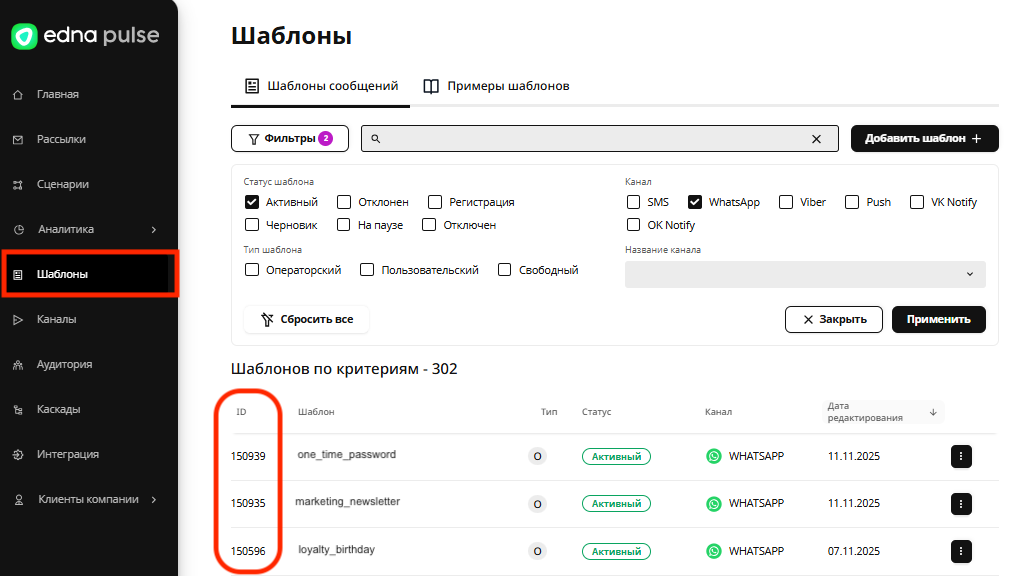The height and width of the screenshot is (576, 1019).
Task: Click WhatsApp icon in loyalty_birthday row
Action: [714, 551]
